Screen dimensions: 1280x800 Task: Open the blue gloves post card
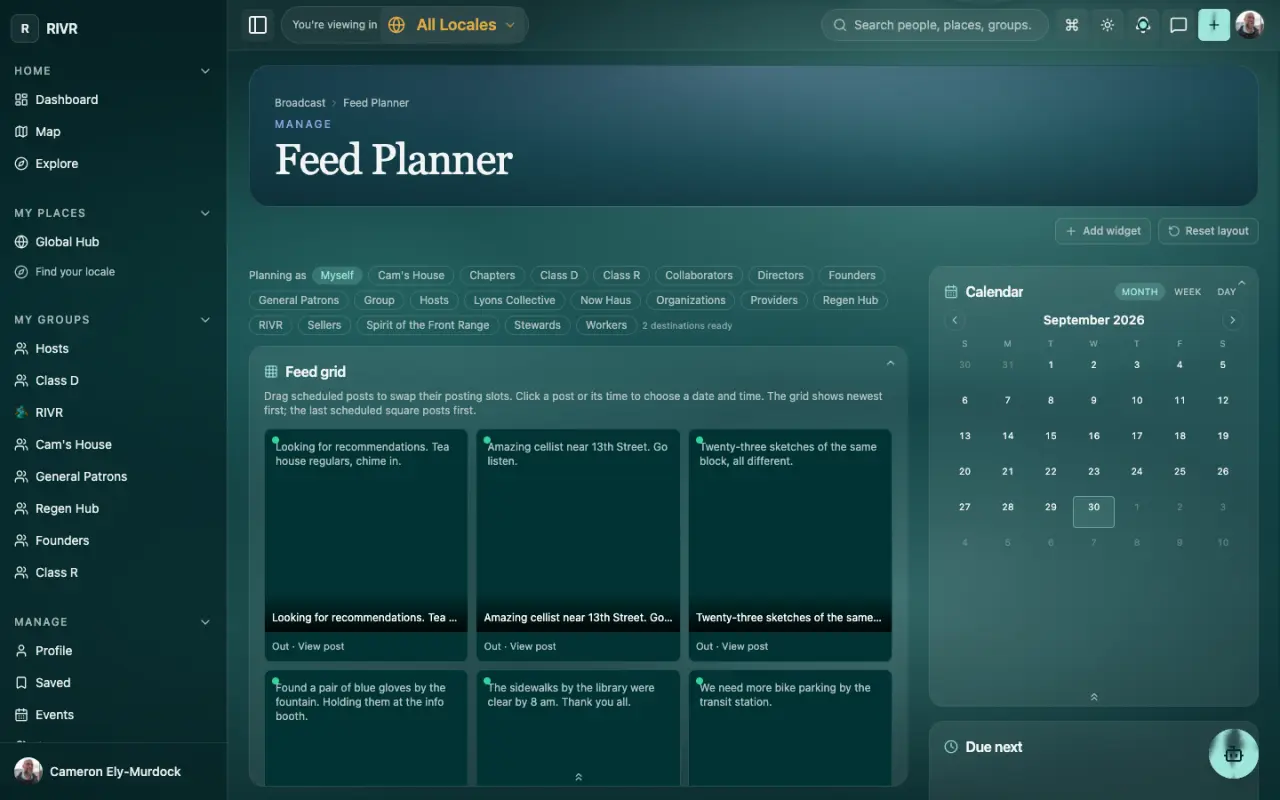point(366,728)
